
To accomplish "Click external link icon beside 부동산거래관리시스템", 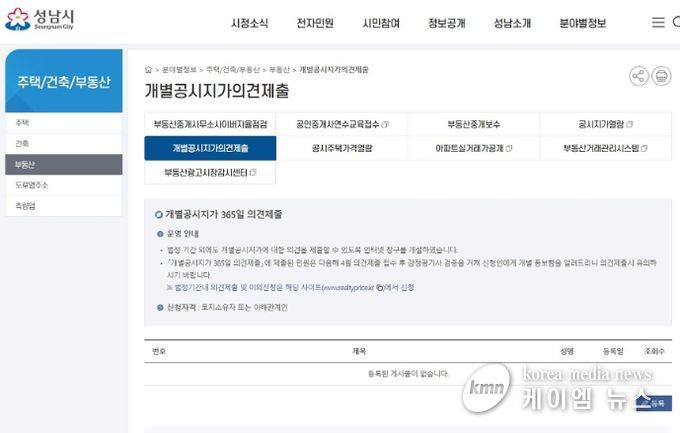I will 644,148.
